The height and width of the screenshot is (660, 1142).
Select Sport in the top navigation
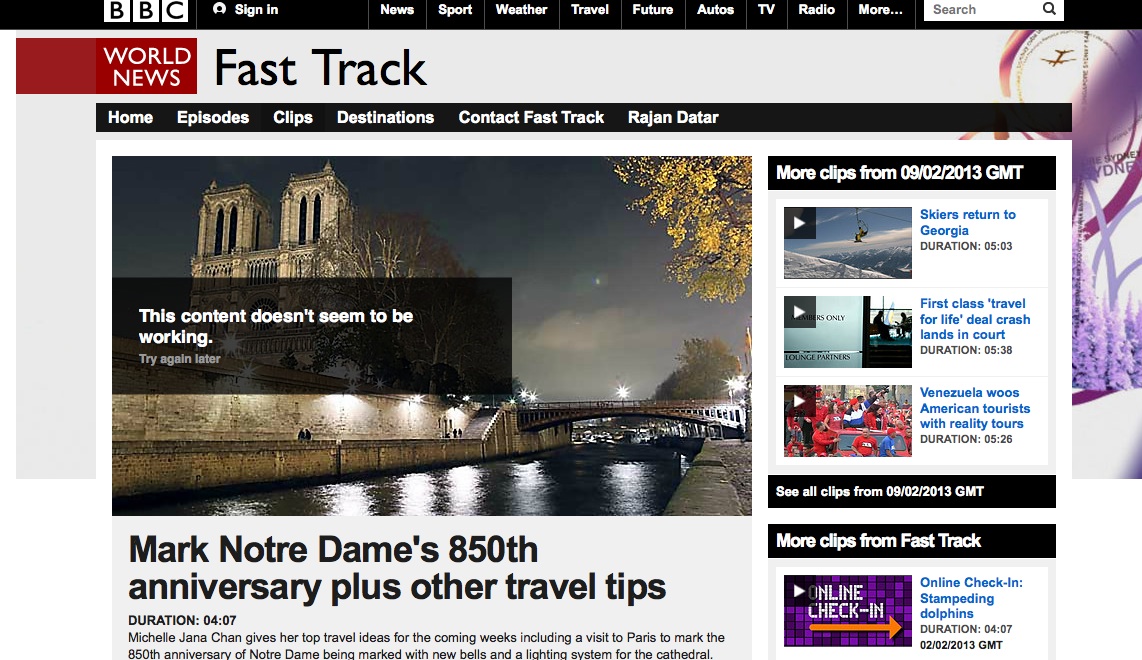[455, 10]
